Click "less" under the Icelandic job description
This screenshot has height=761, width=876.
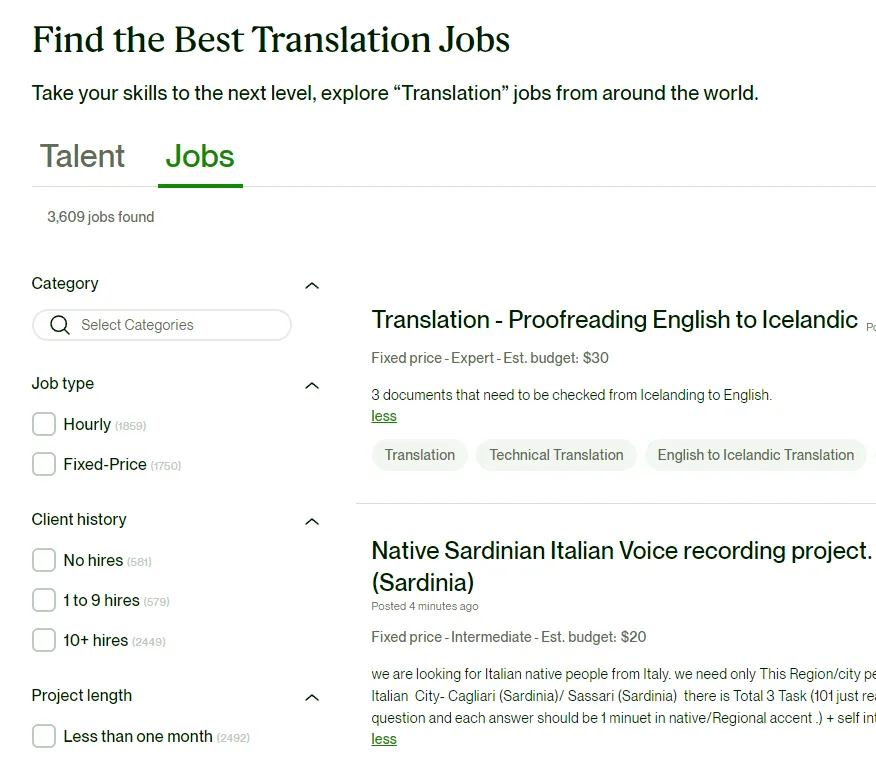[x=383, y=416]
